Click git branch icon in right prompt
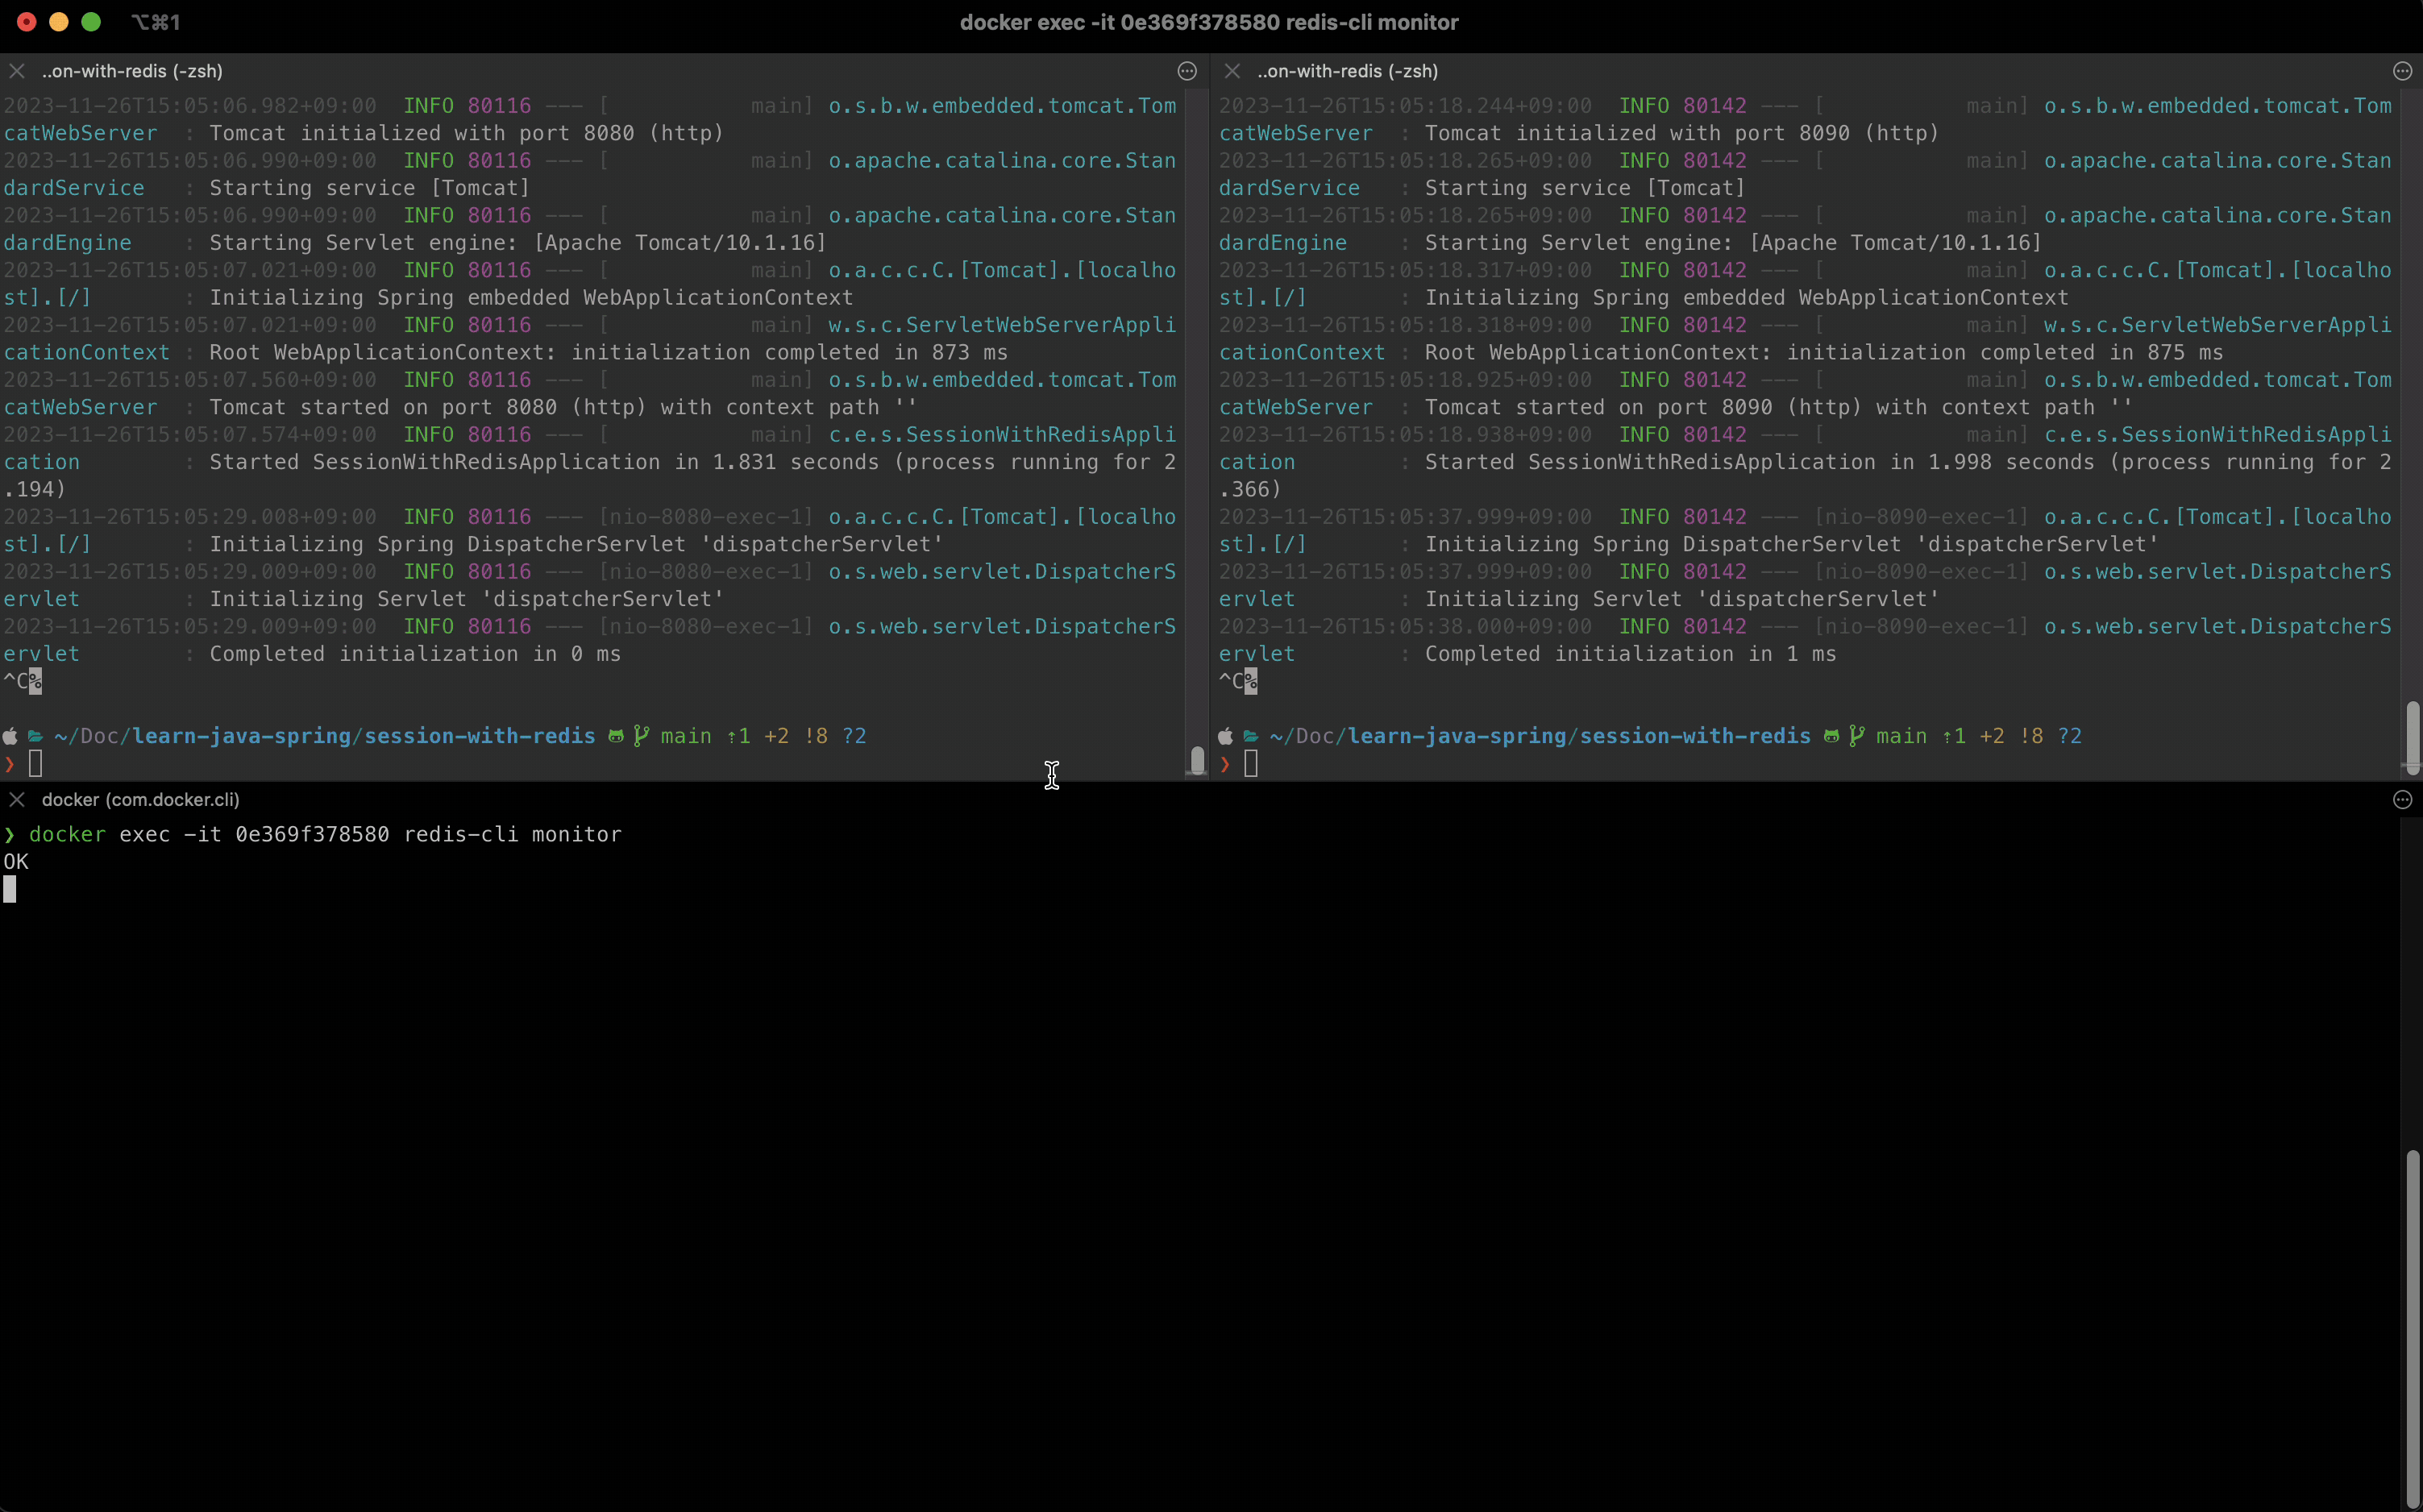Screen dimensions: 2423x1512 (x=1856, y=736)
